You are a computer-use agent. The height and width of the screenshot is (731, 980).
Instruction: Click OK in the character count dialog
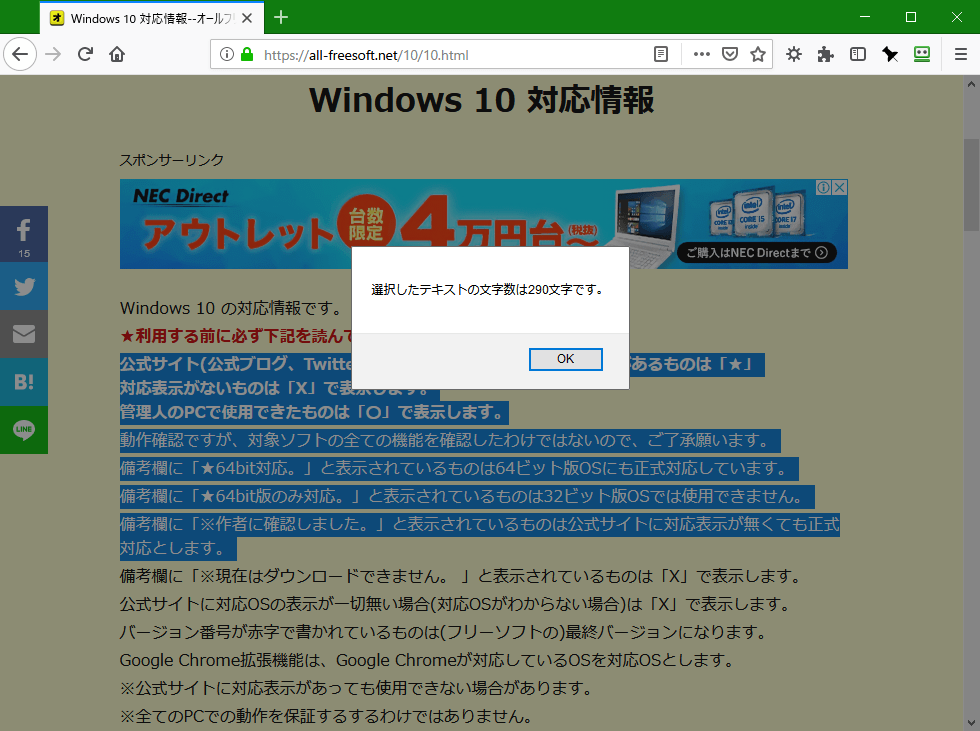point(566,359)
